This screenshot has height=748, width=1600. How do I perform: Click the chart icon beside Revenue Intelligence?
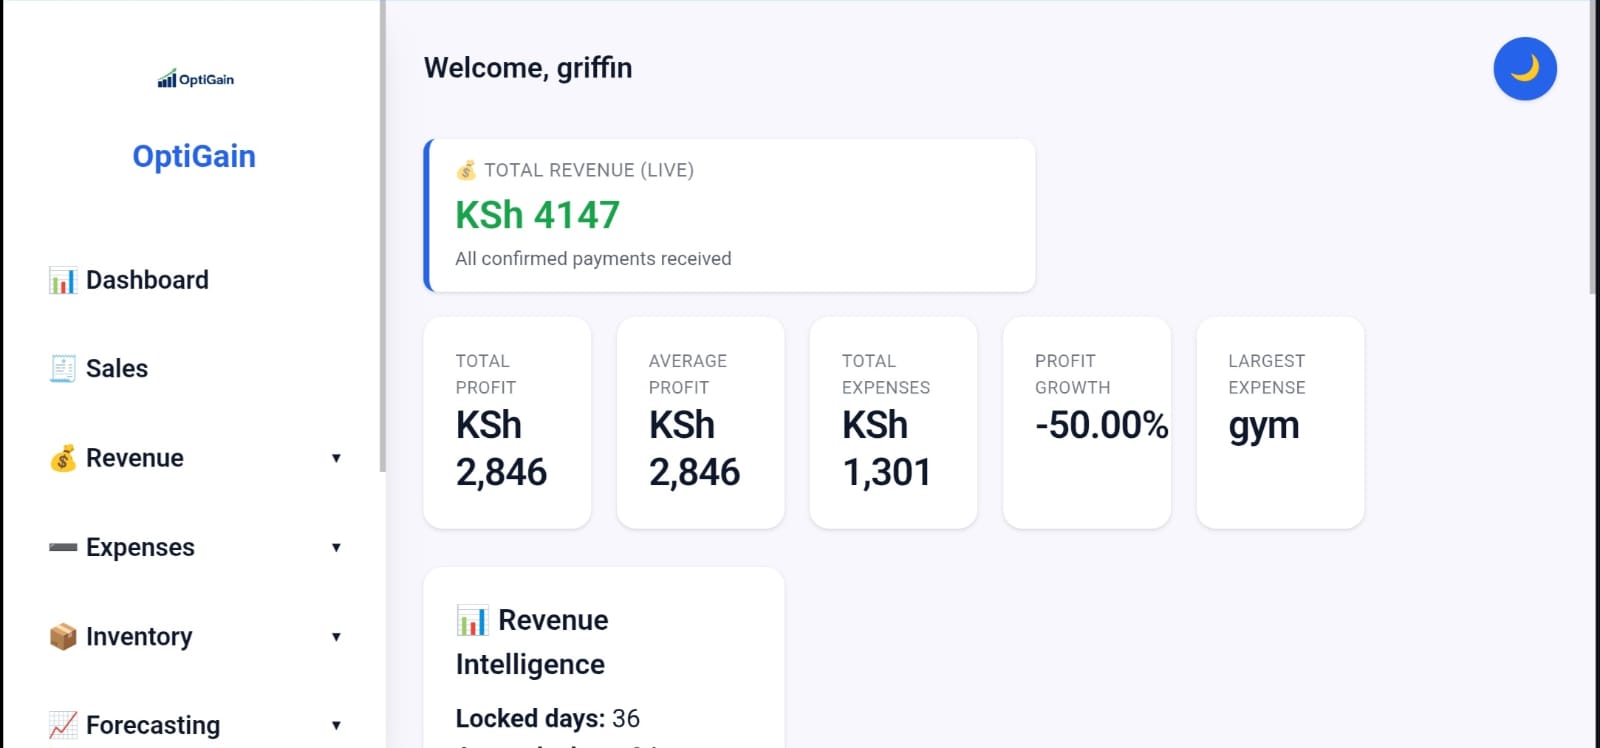coord(472,620)
